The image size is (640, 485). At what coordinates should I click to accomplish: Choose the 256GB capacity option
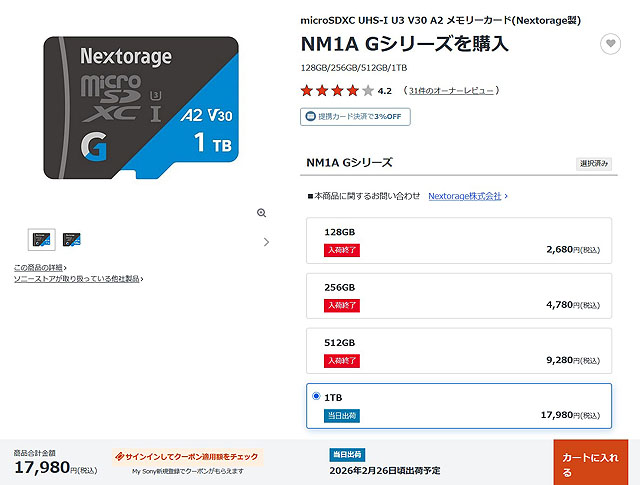(459, 296)
